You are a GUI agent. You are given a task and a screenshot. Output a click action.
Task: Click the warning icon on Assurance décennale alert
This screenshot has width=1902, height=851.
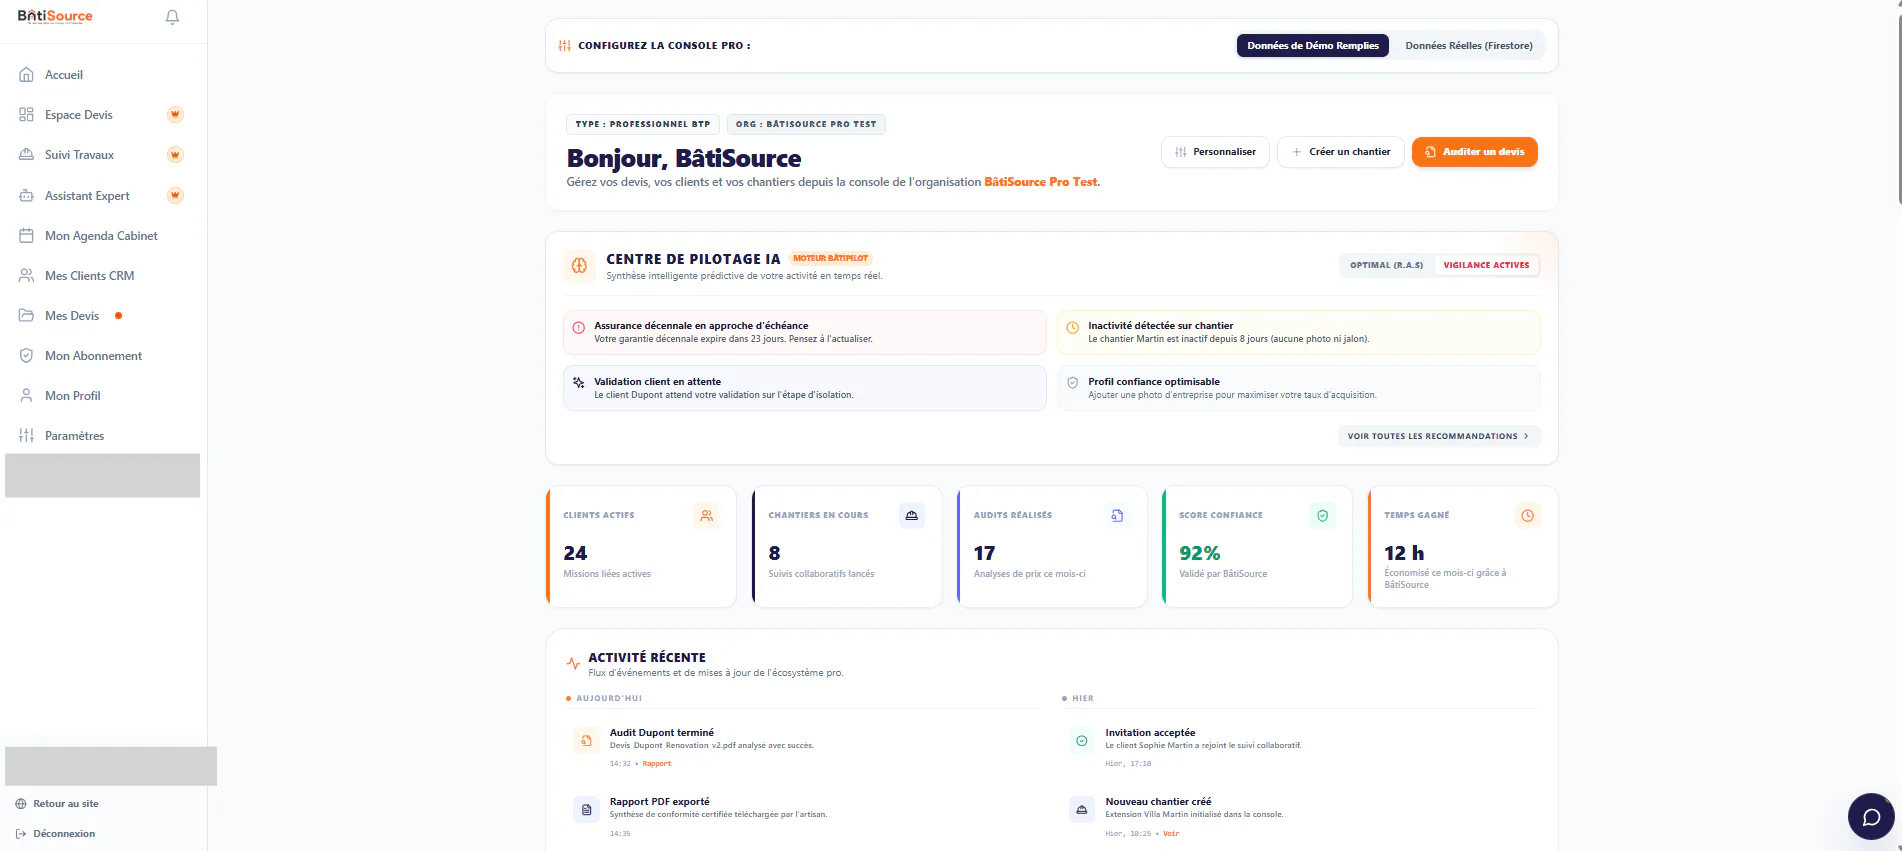coord(578,327)
